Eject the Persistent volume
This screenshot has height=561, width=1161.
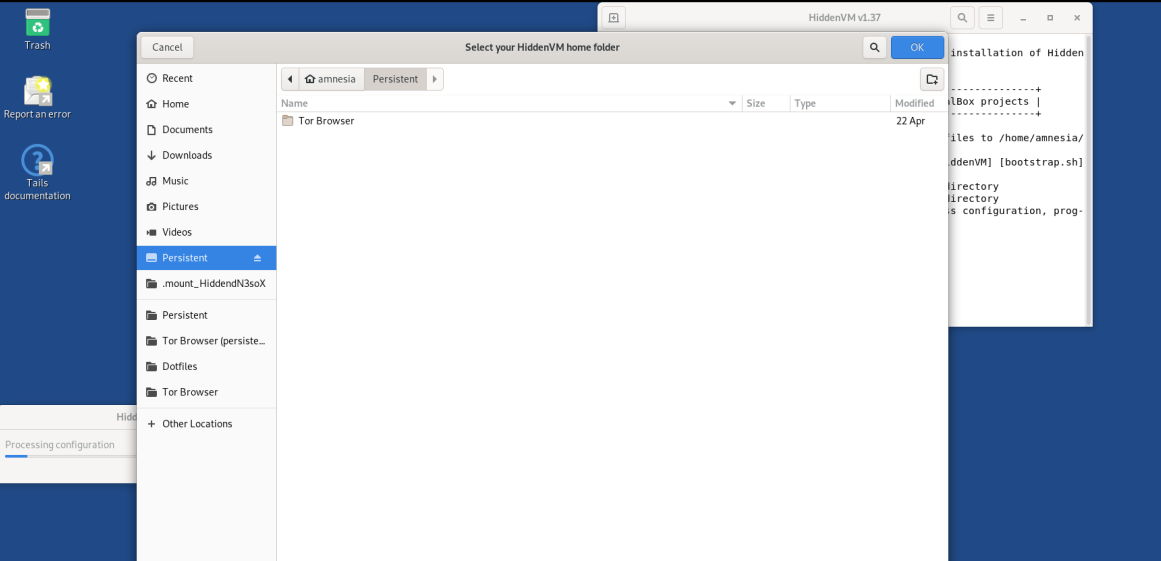[x=257, y=258]
